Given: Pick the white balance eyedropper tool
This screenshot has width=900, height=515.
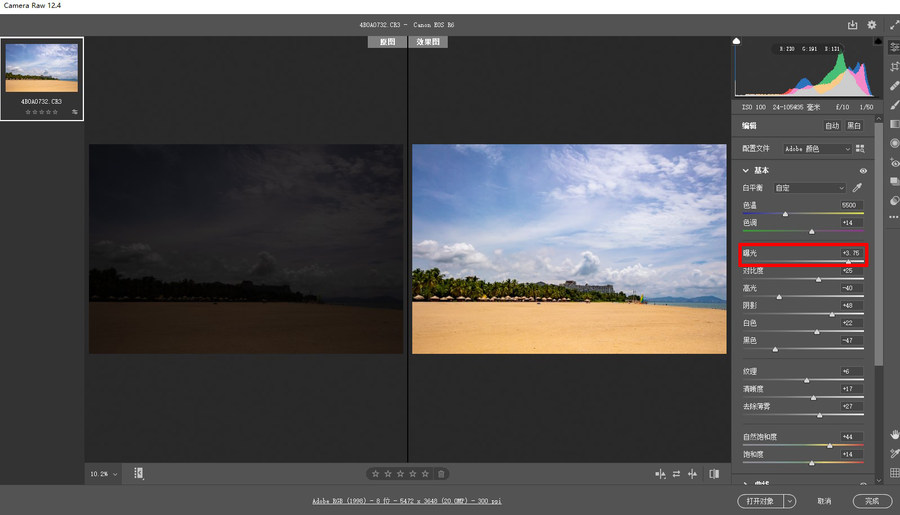Looking at the screenshot, I should coord(857,188).
